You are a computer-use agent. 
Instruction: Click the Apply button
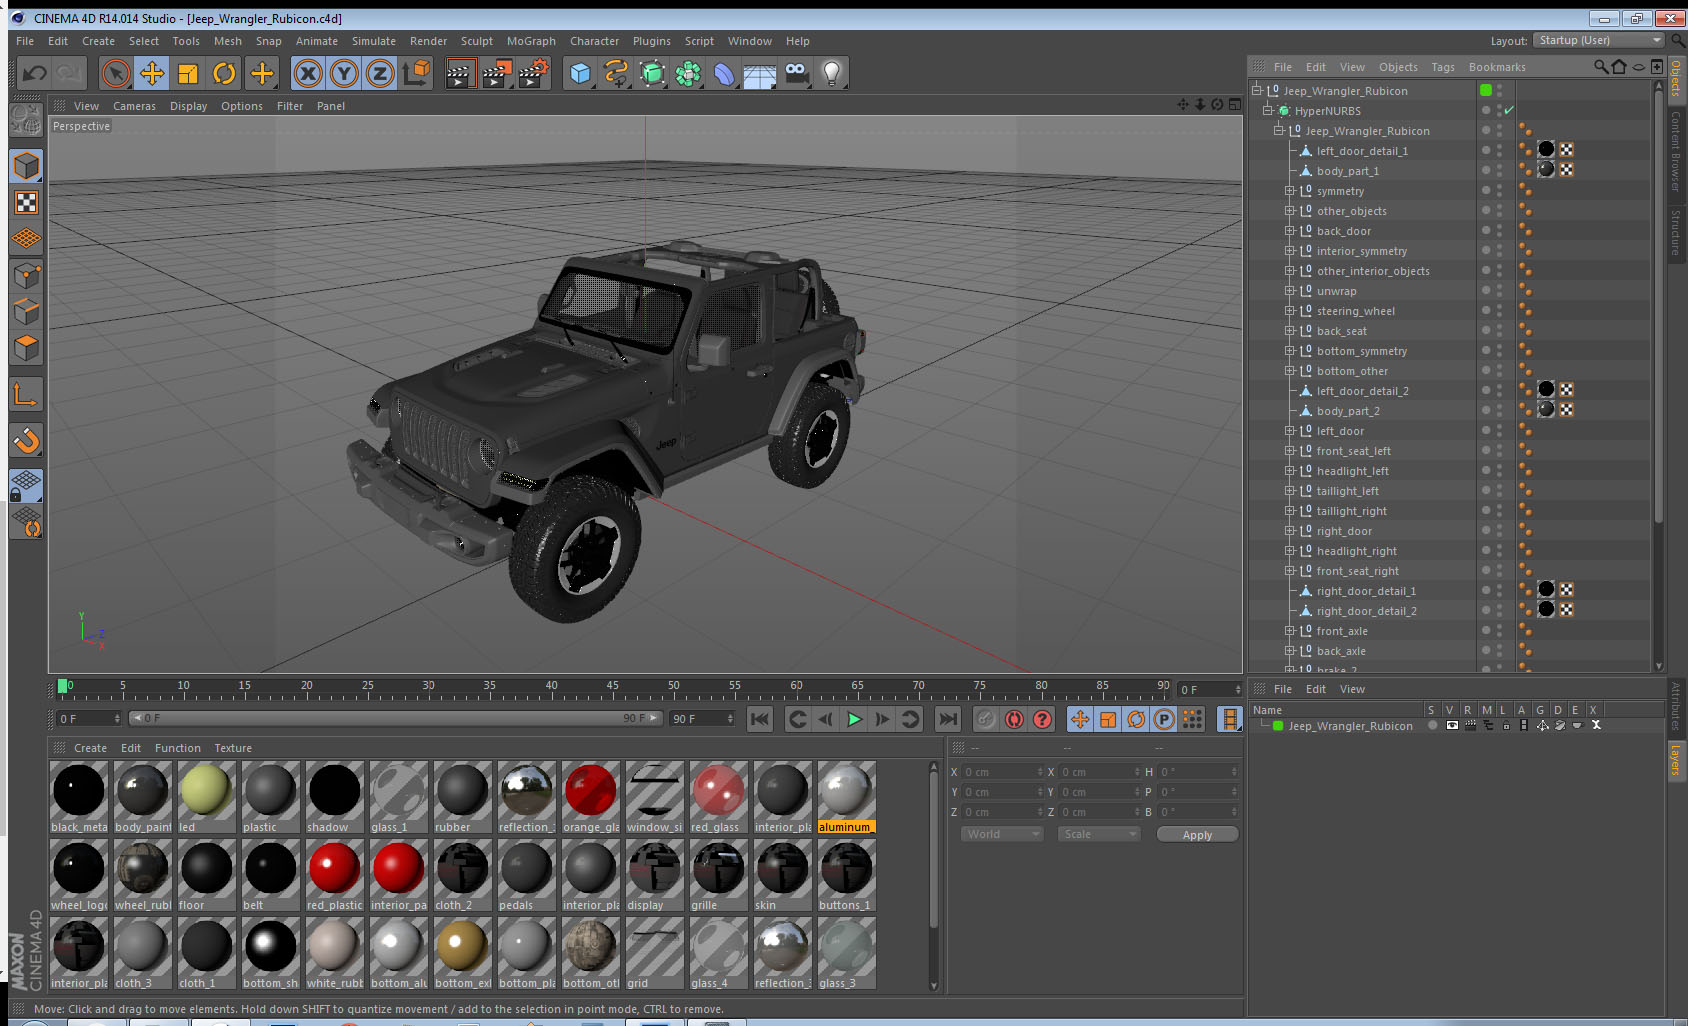point(1197,835)
